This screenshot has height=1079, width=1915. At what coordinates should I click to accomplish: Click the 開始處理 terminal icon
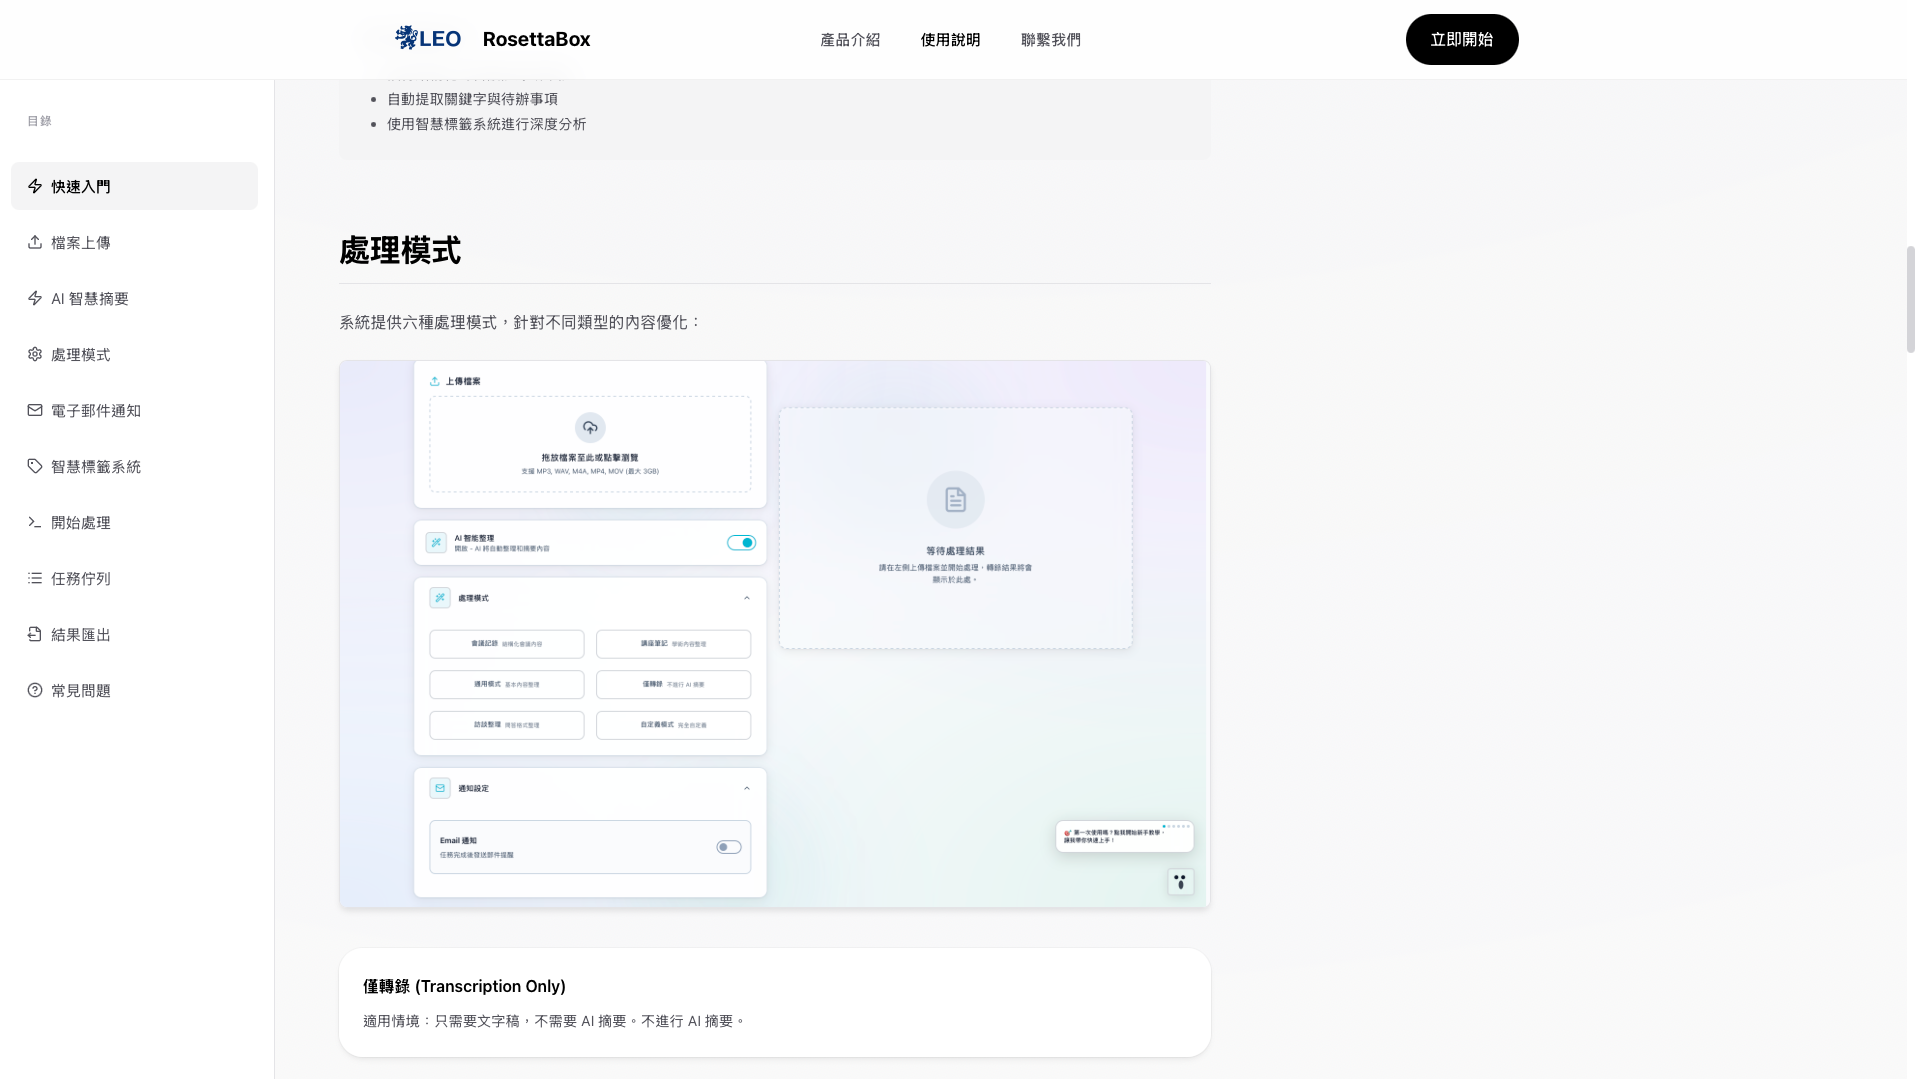tap(35, 522)
